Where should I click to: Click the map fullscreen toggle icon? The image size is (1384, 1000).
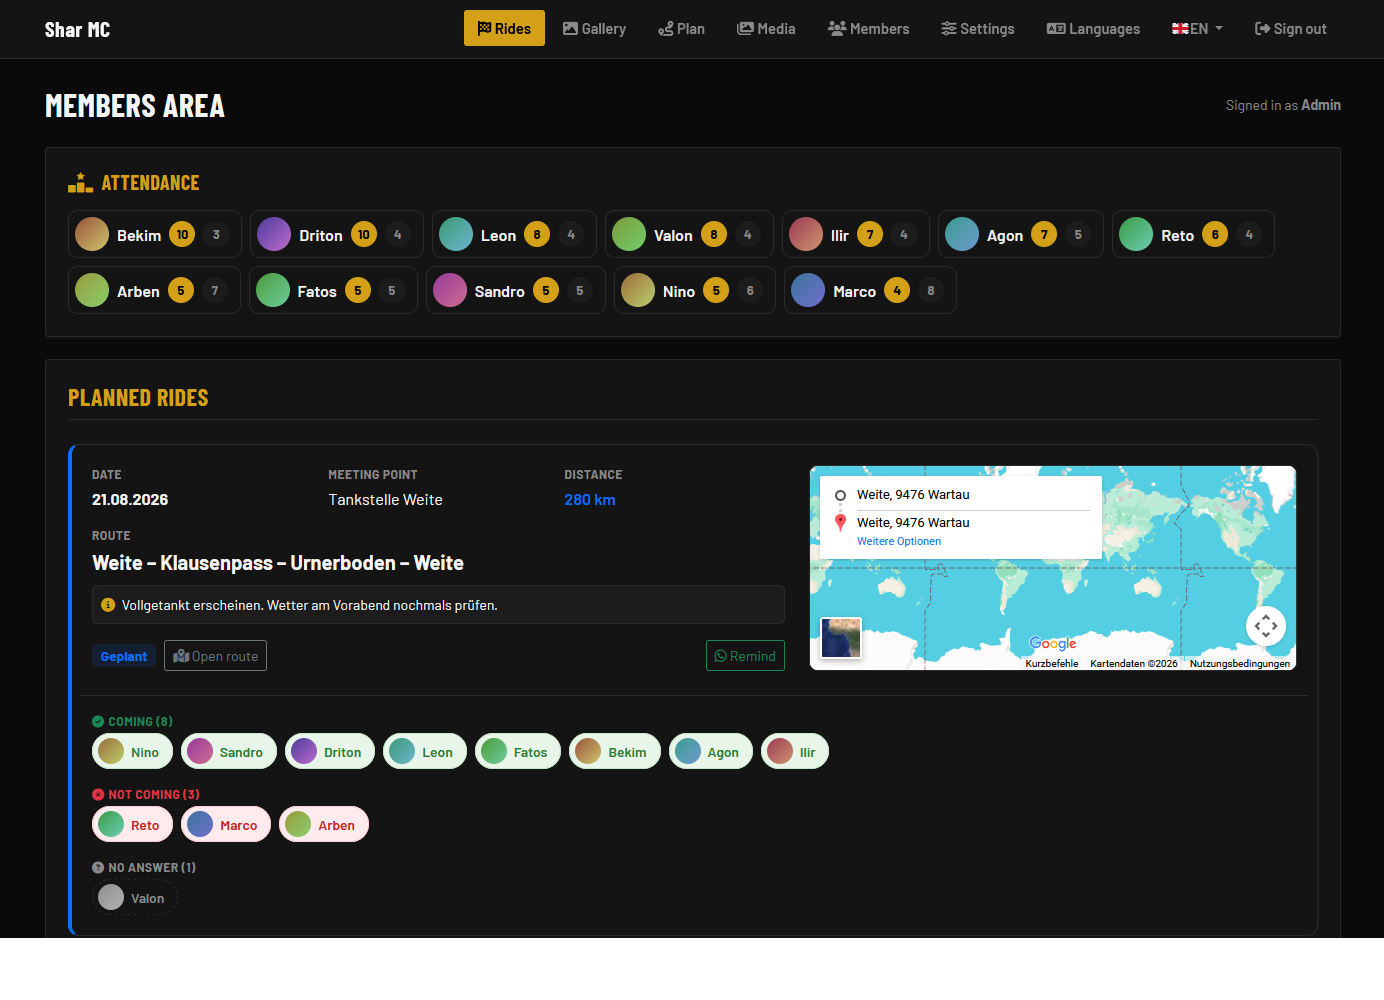1265,626
